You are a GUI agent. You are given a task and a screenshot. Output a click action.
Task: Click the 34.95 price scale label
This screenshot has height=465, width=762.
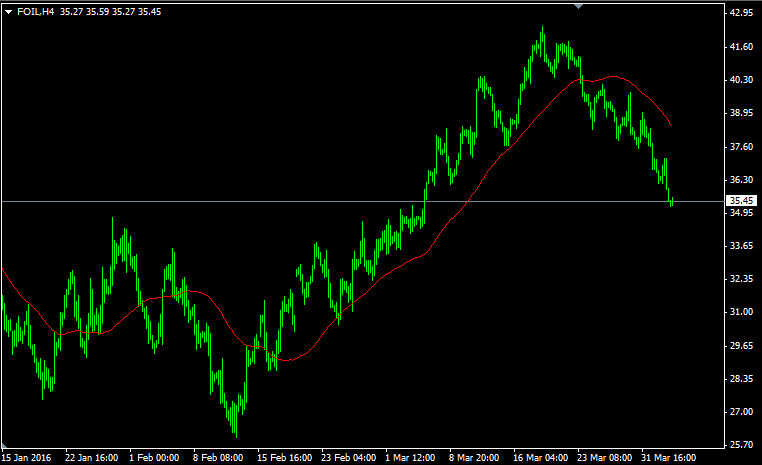(742, 213)
